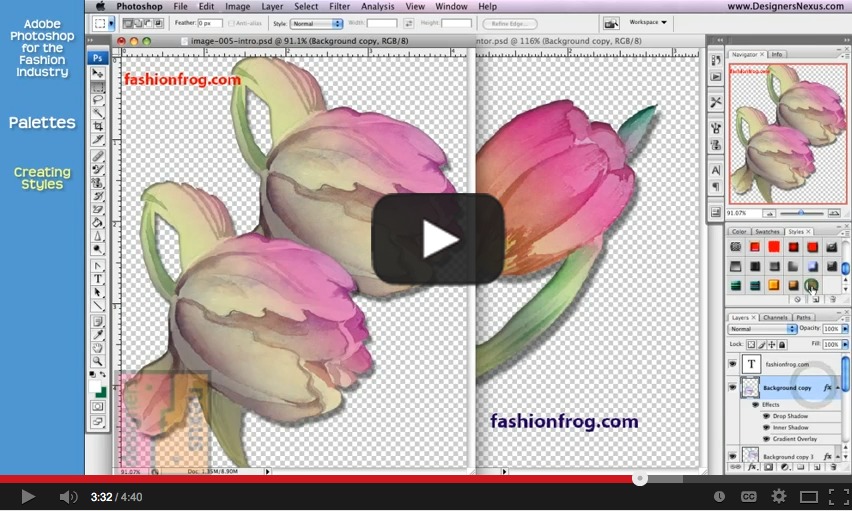Toggle Gradient Overlay effect visibility
The image size is (852, 511).
[x=766, y=439]
